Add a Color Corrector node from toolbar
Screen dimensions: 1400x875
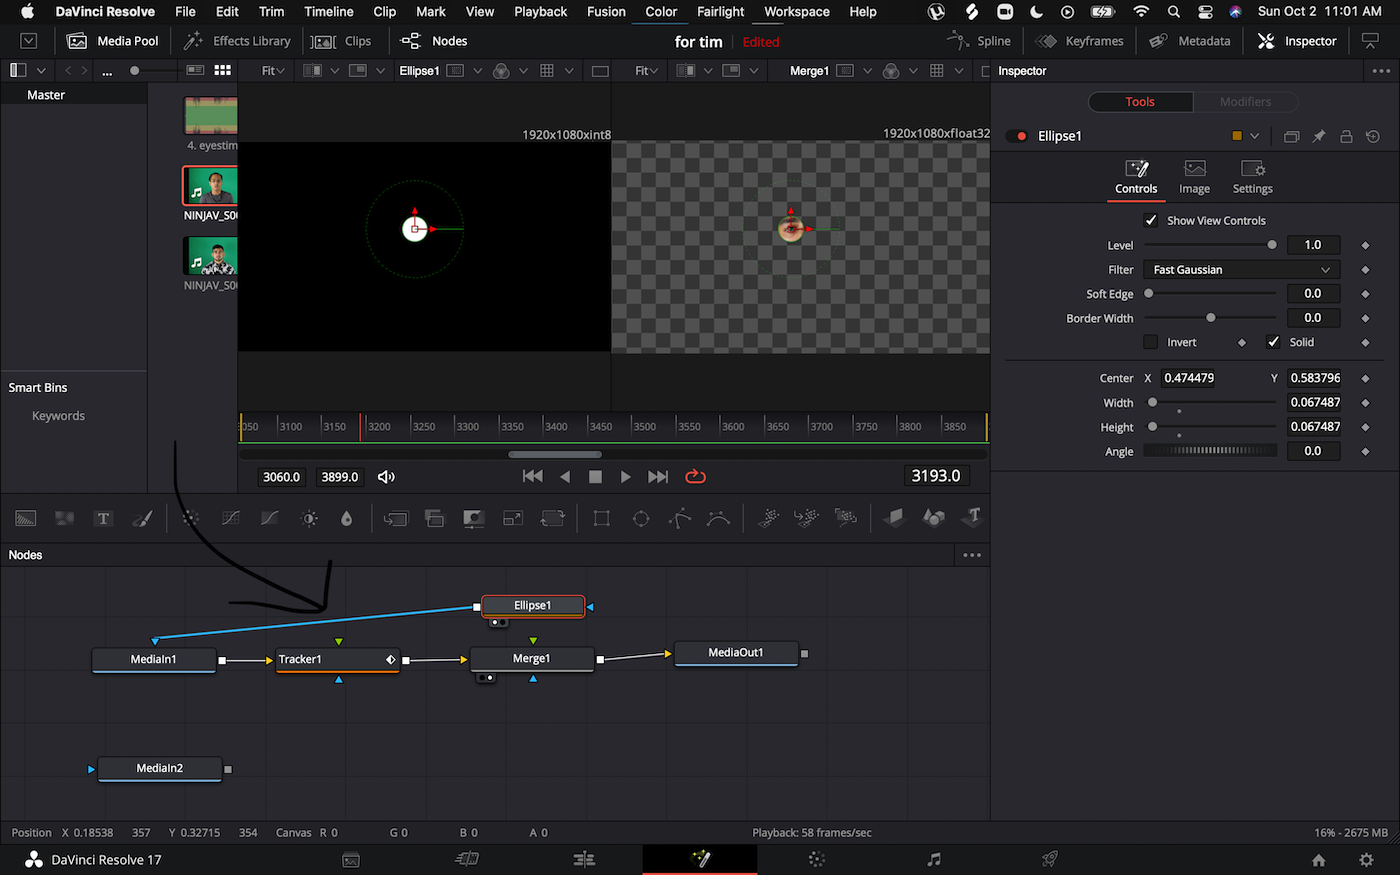(x=191, y=518)
